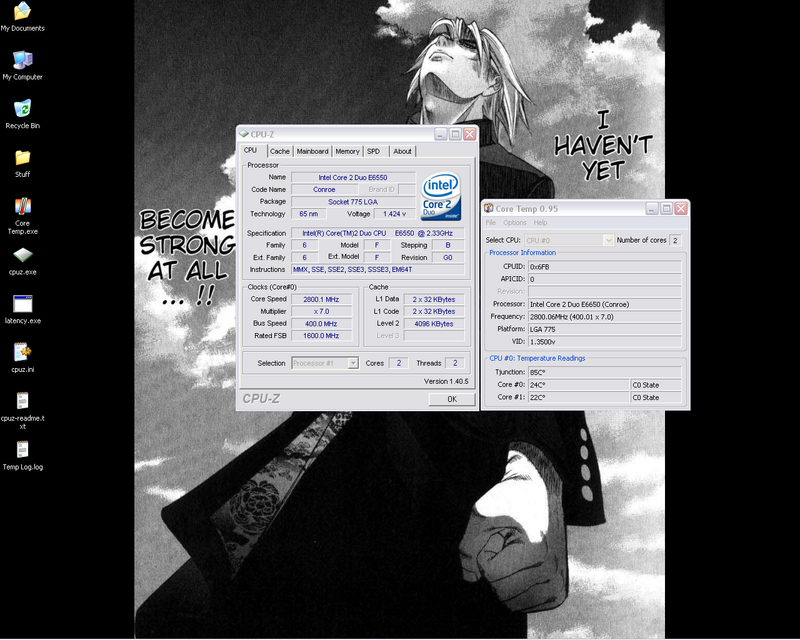Open the Memory tab in CPU-Z
Screen dimensions: 800x640
[x=347, y=152]
